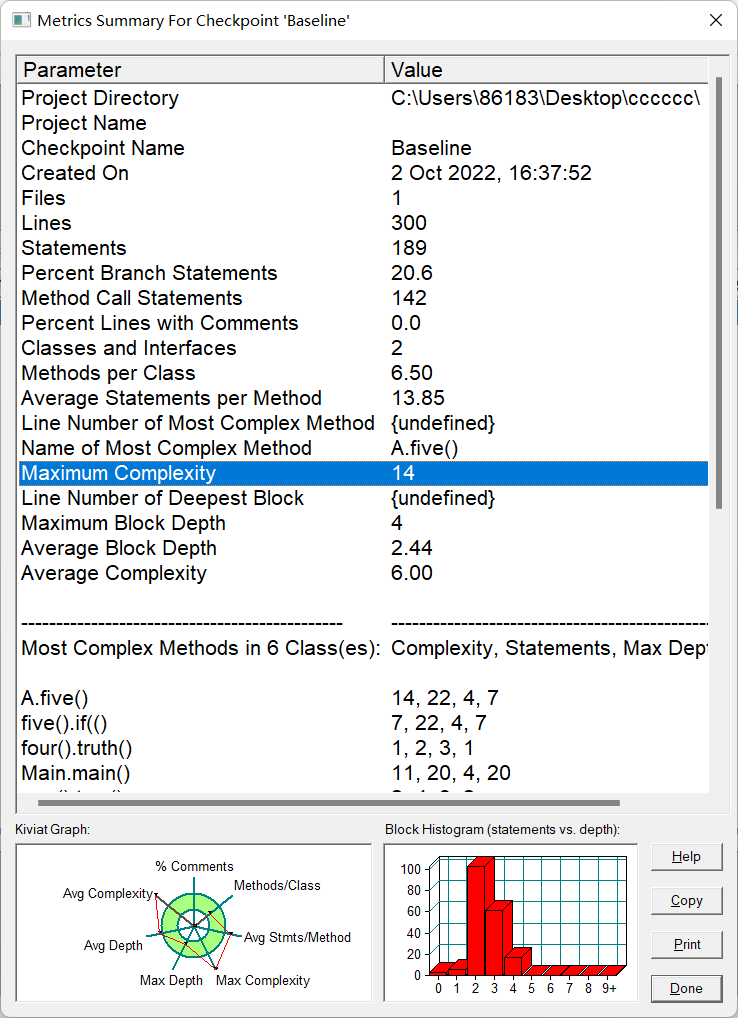Select the five().if(() method row
This screenshot has width=738, height=1018.
[363, 723]
